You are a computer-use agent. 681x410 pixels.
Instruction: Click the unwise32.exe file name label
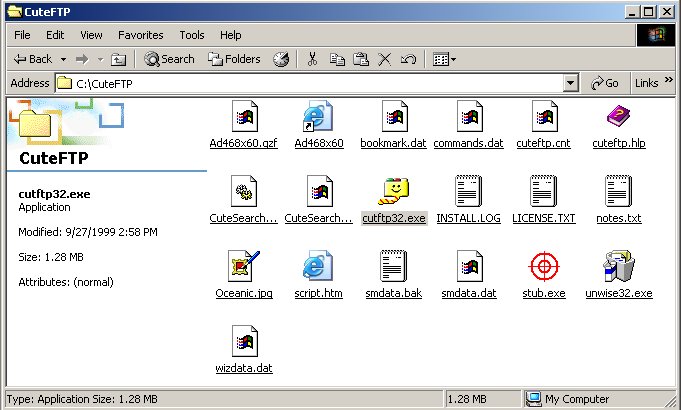point(619,293)
